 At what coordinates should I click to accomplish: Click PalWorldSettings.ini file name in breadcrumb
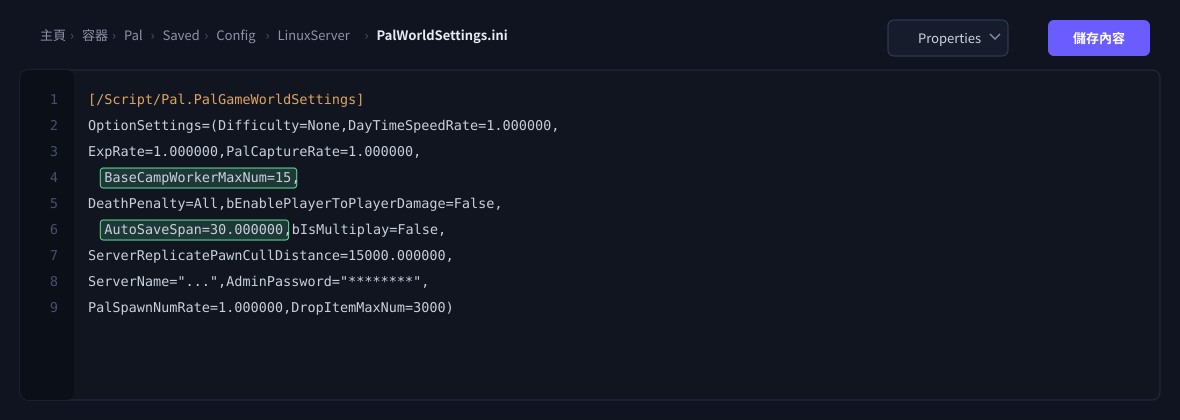(442, 35)
